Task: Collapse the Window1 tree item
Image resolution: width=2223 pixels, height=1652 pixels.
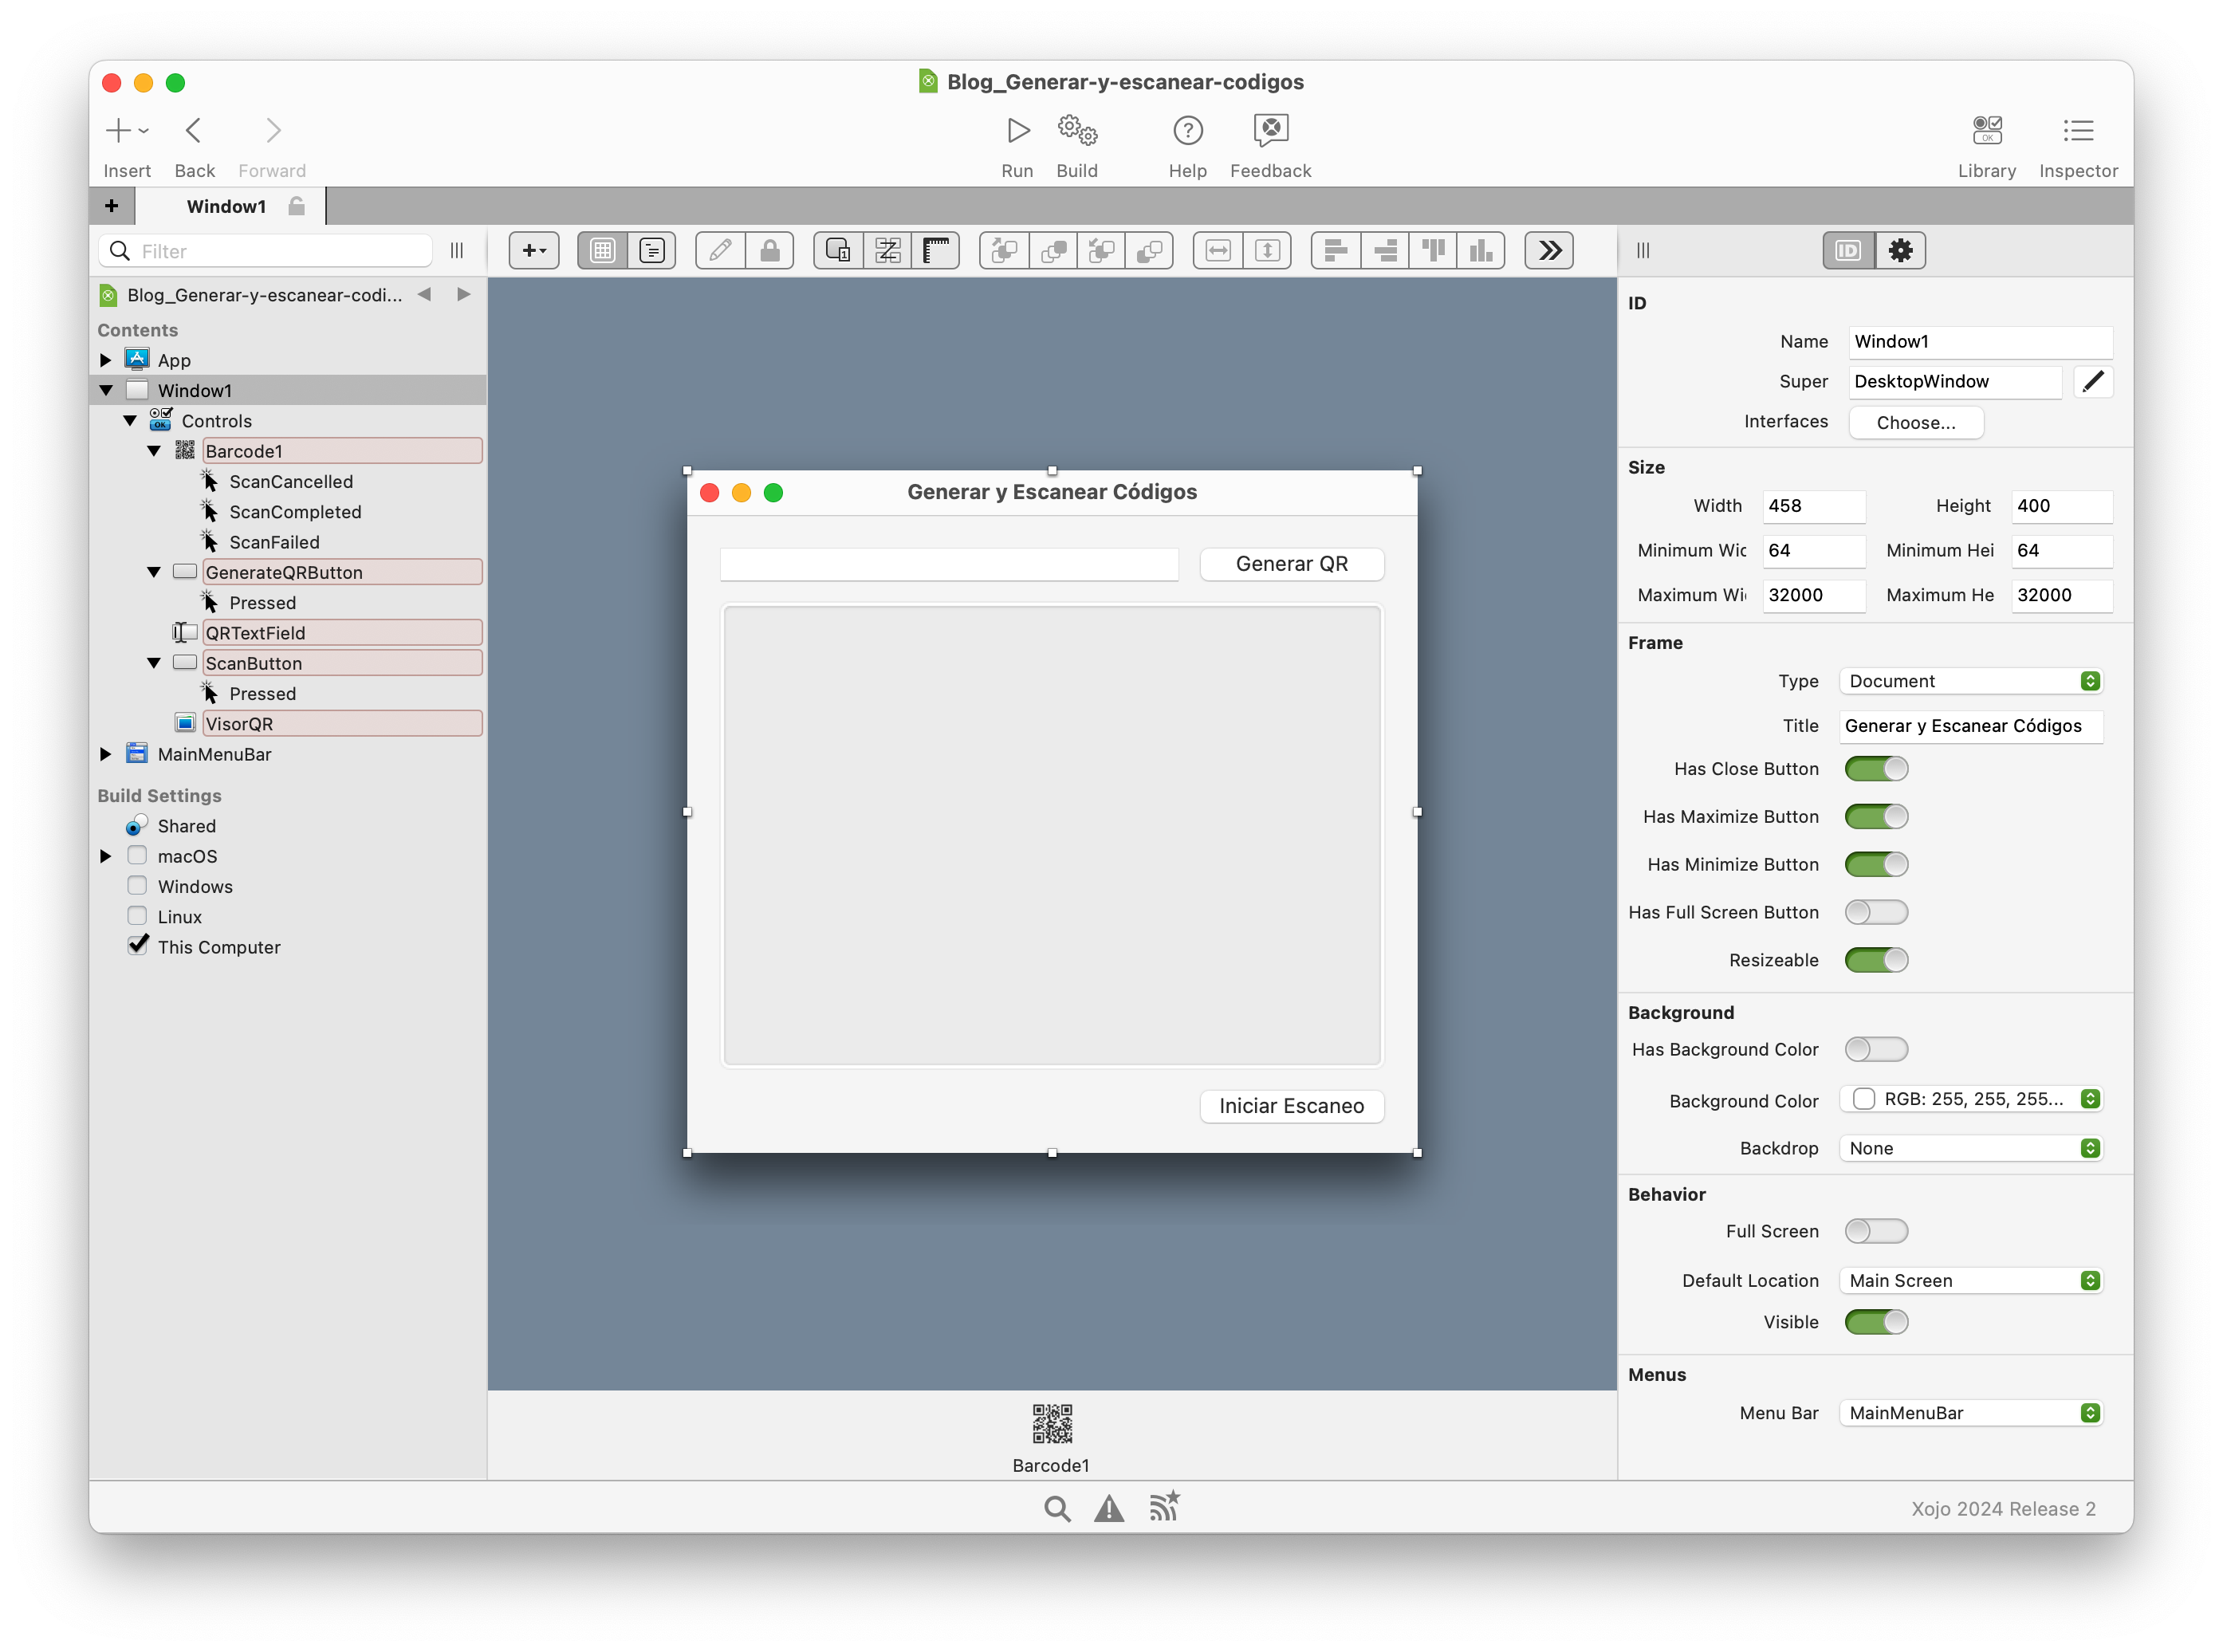Action: (x=106, y=390)
